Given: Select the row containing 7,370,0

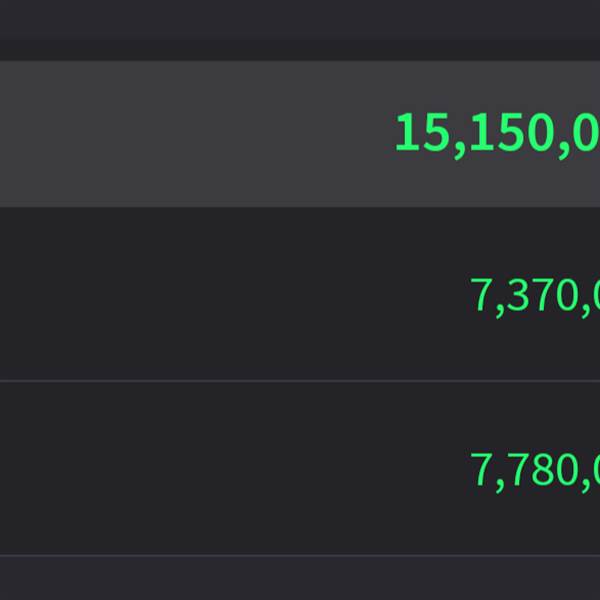Looking at the screenshot, I should coord(300,294).
